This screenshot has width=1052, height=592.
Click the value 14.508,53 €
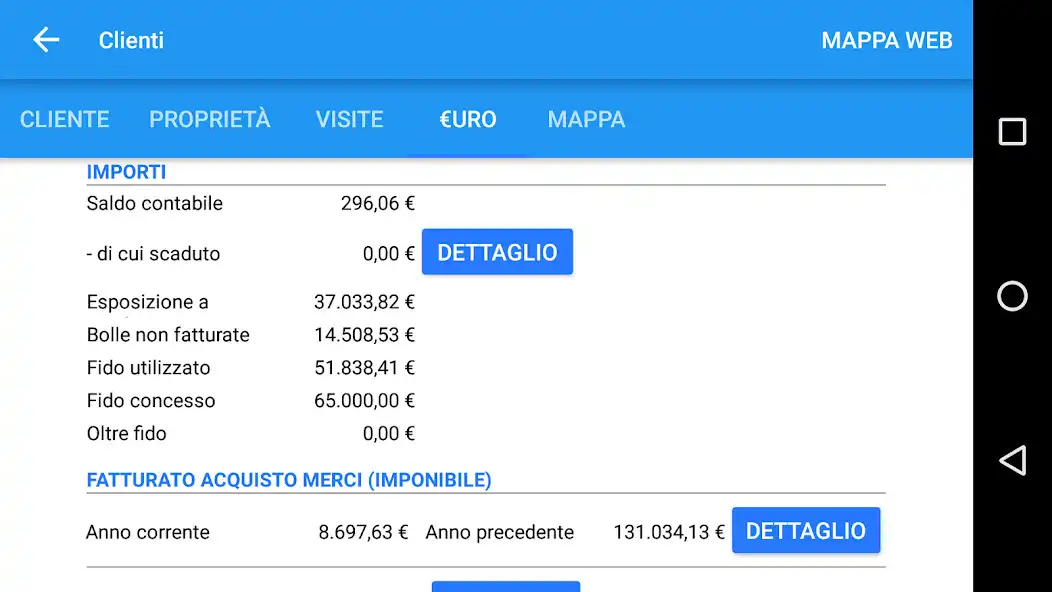pyautogui.click(x=364, y=335)
